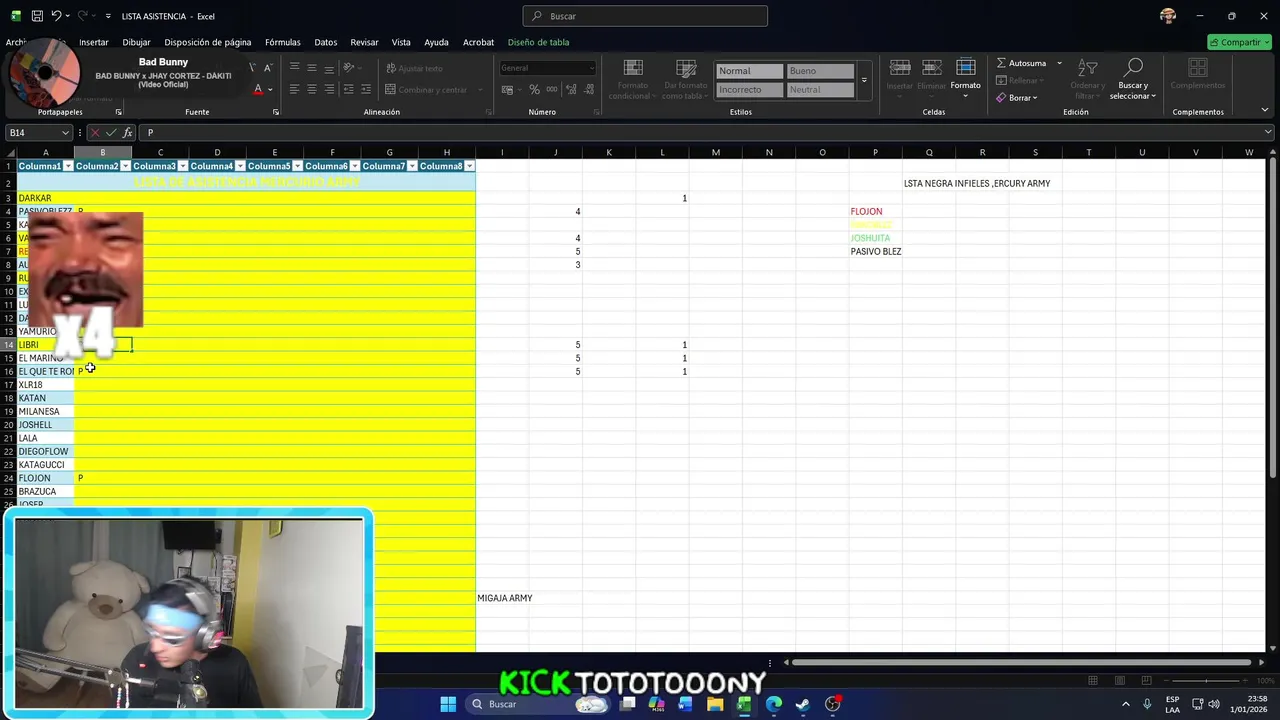Select the KATAGUCCI name cell

tap(45, 465)
